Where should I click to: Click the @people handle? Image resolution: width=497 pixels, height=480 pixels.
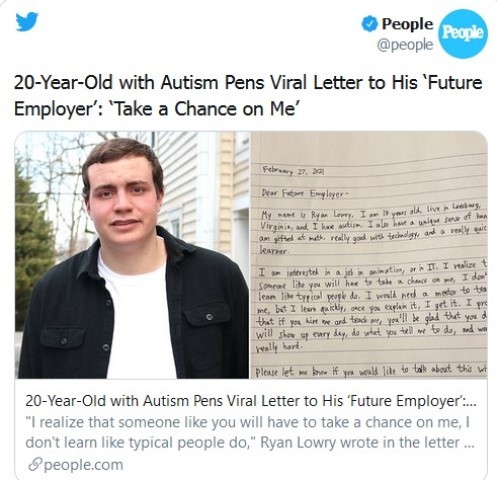point(405,45)
